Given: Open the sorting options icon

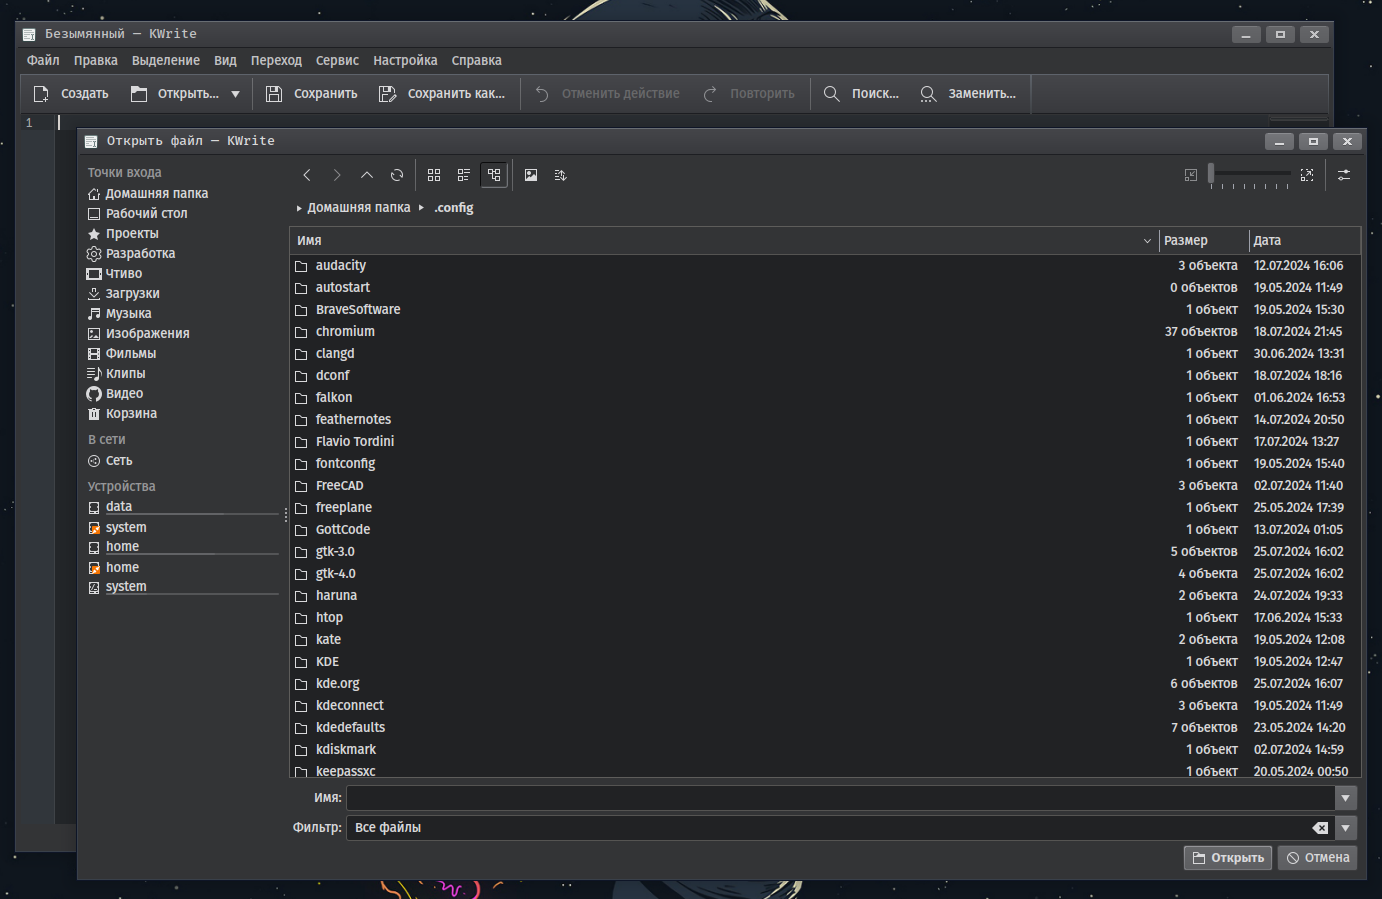Looking at the screenshot, I should (560, 174).
